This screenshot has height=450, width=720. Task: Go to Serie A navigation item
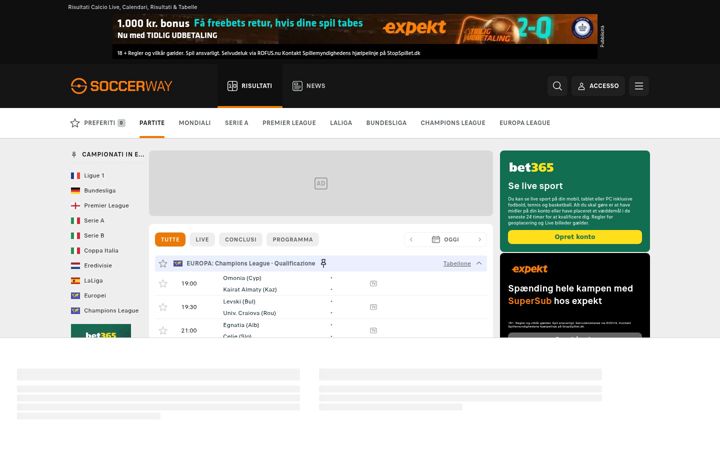pyautogui.click(x=236, y=123)
